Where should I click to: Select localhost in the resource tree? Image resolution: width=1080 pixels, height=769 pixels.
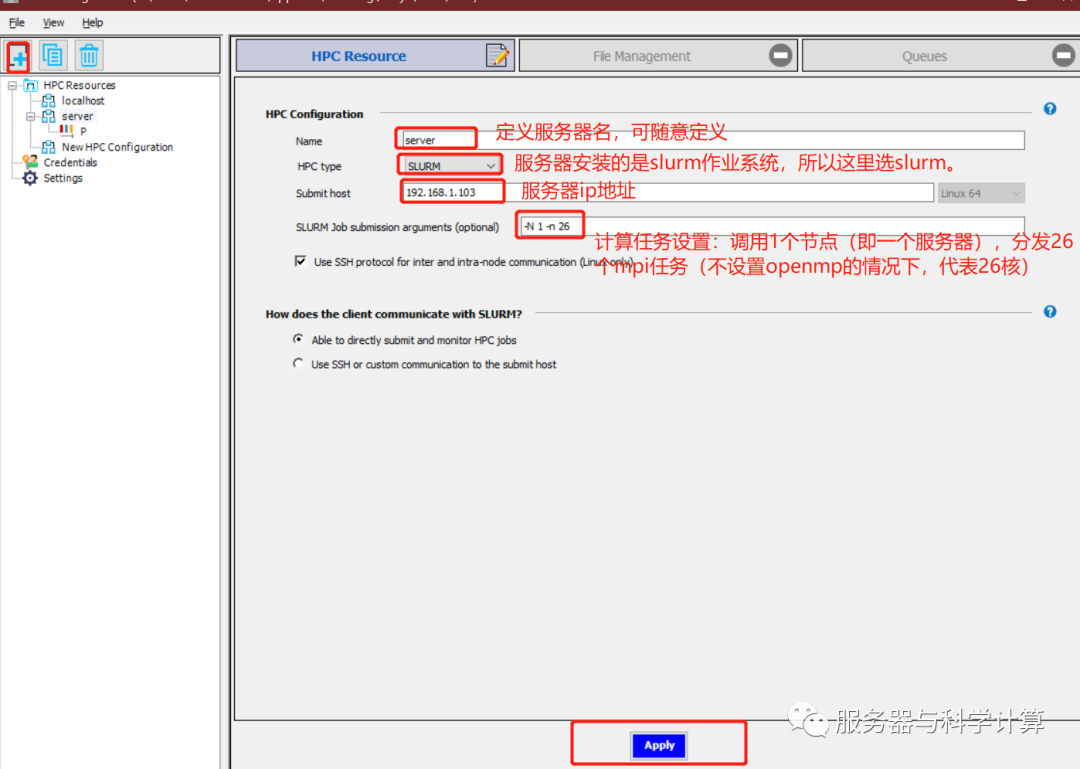(x=83, y=101)
